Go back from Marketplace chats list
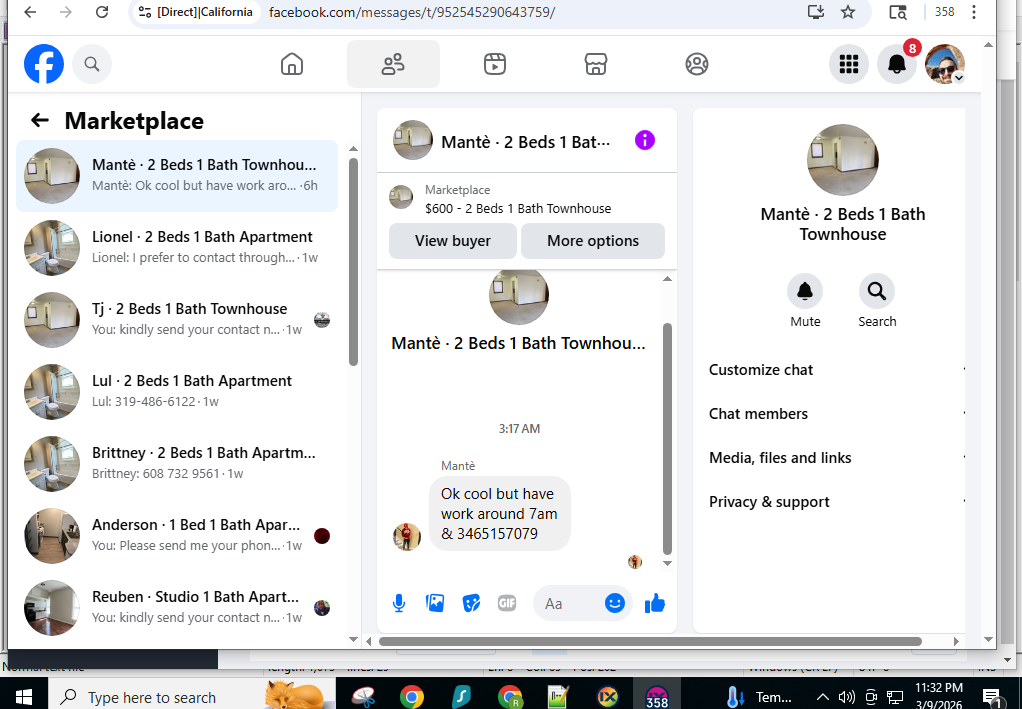 pos(40,120)
